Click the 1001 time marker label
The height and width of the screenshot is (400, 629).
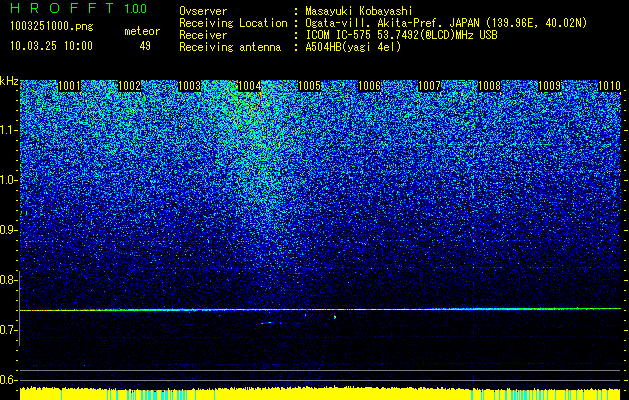(x=69, y=86)
